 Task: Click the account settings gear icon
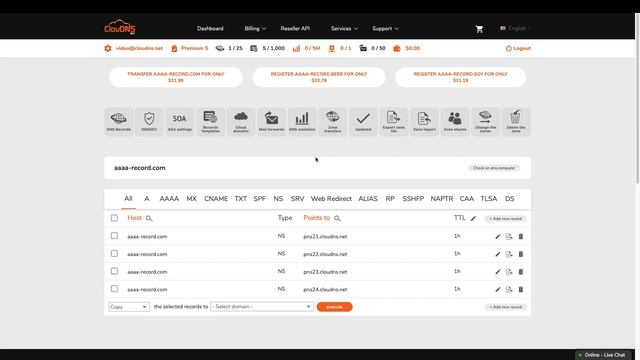coord(108,48)
